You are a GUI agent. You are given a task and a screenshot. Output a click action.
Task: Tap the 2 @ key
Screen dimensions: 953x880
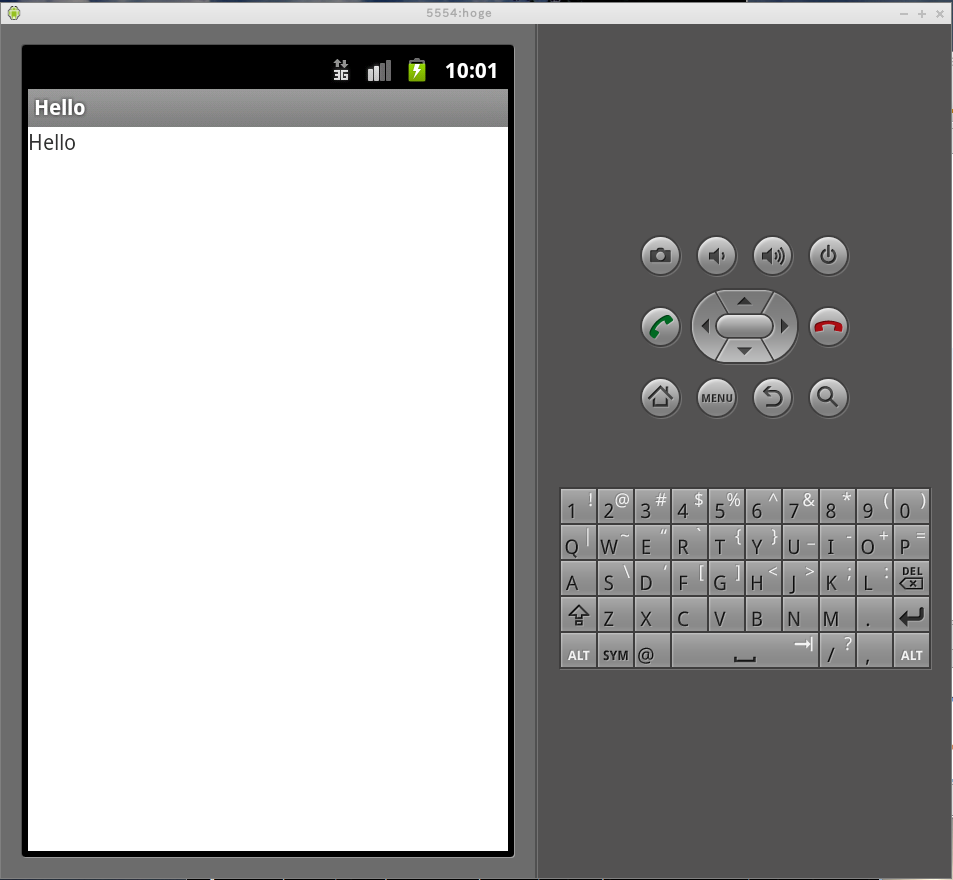tap(616, 506)
